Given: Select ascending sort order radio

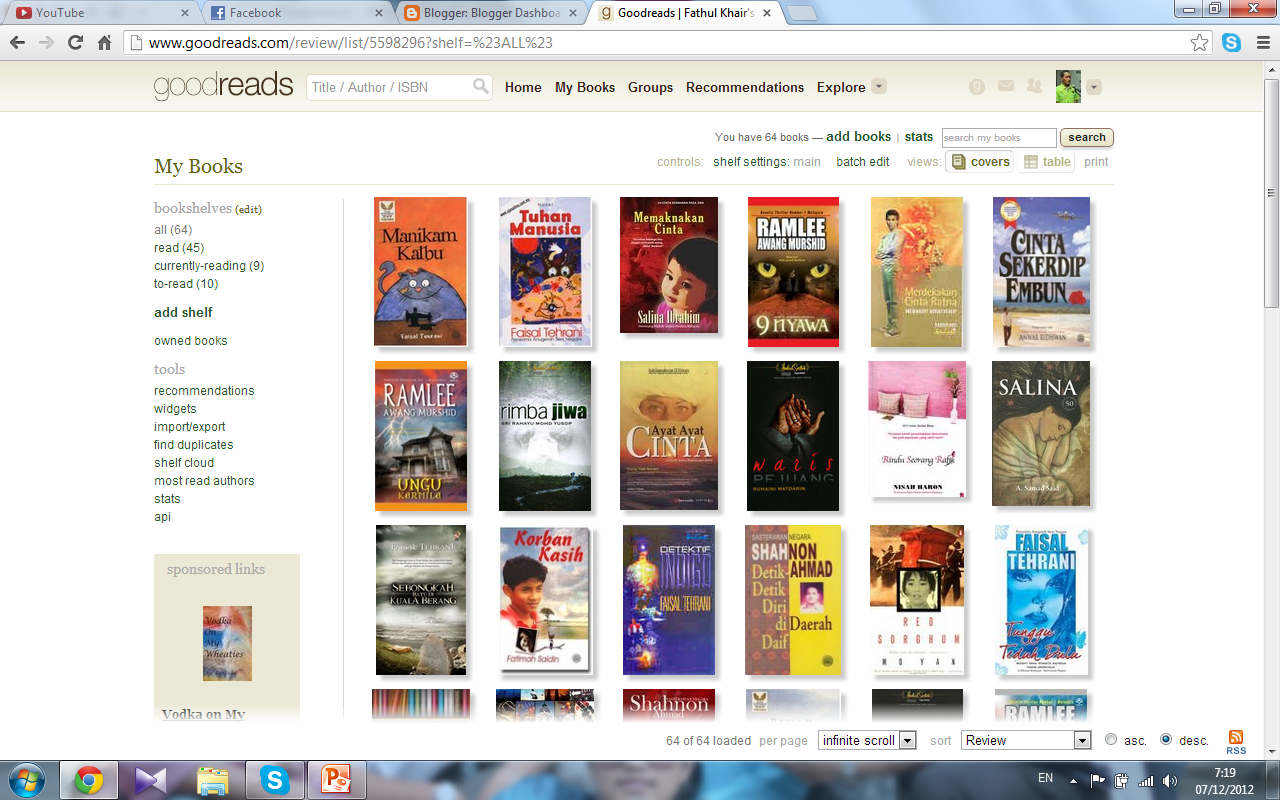Looking at the screenshot, I should pyautogui.click(x=1111, y=740).
